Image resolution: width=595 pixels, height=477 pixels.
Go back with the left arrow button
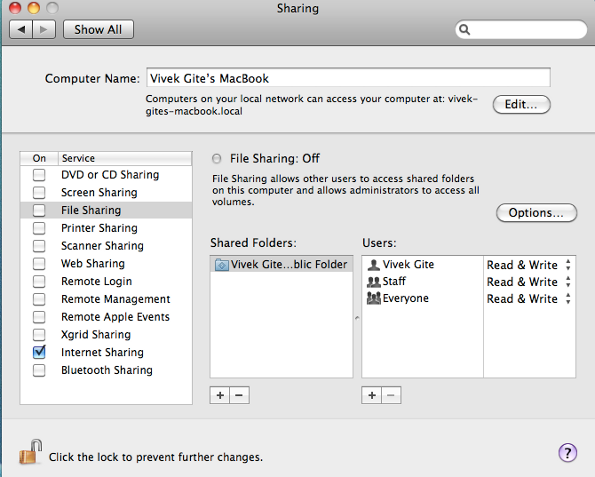(21, 29)
